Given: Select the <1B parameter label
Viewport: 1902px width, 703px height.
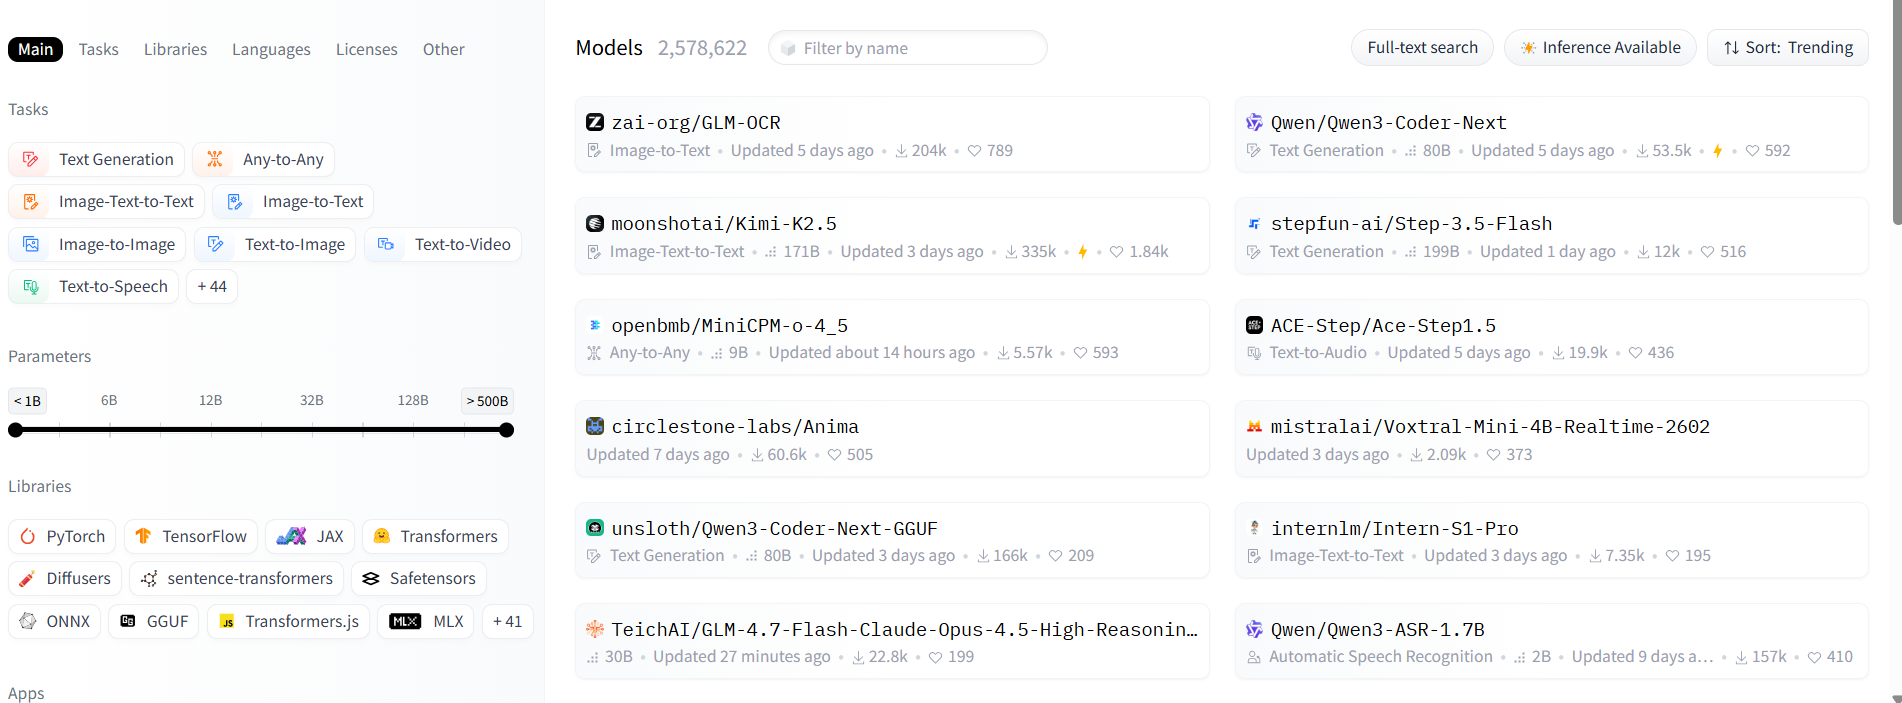Looking at the screenshot, I should click(x=27, y=401).
